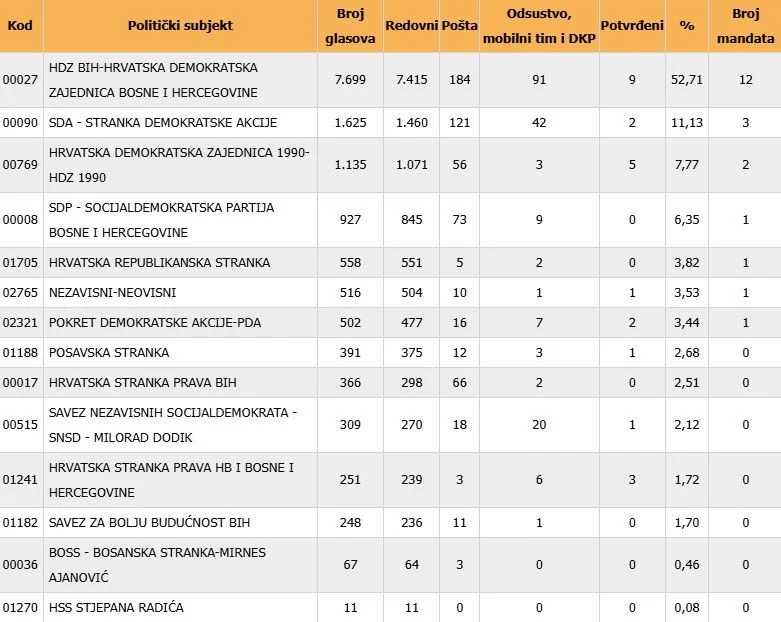
Task: Click the Savez za Bolju Budućnost BIH row
Action: pos(390,522)
